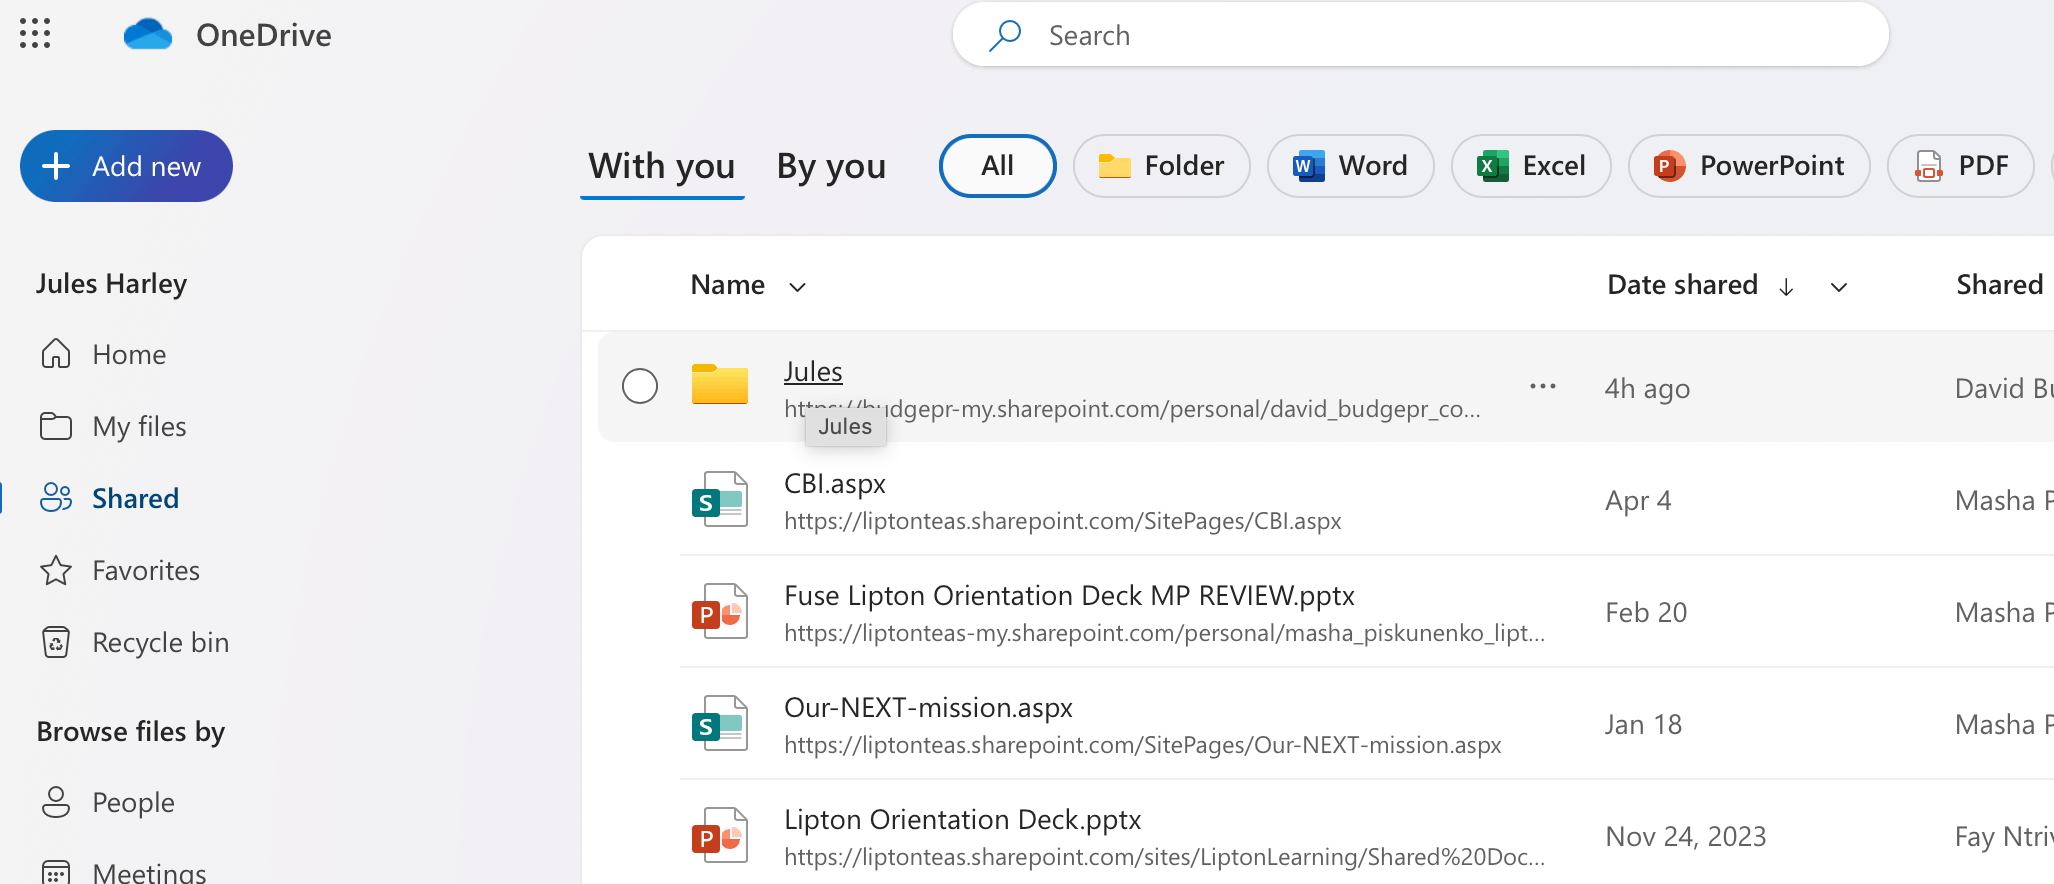2054x884 pixels.
Task: Open the Date shared column dropdown chevron
Action: tap(1838, 287)
